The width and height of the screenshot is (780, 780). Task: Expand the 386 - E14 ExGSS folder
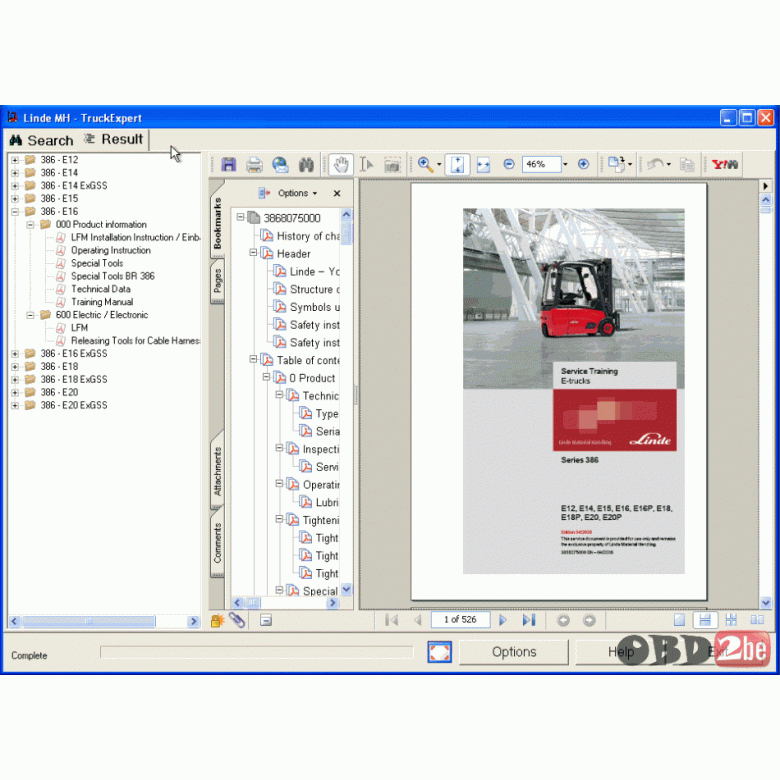click(x=15, y=186)
